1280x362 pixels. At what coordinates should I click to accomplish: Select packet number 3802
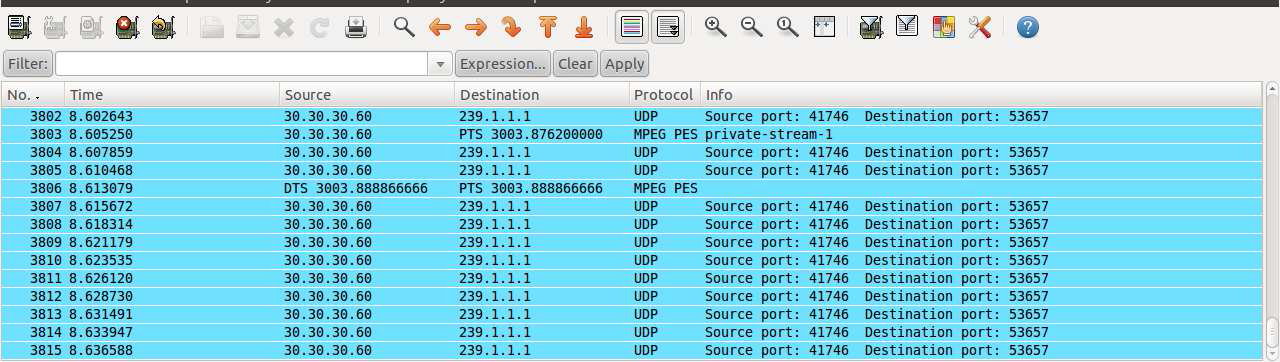632,116
